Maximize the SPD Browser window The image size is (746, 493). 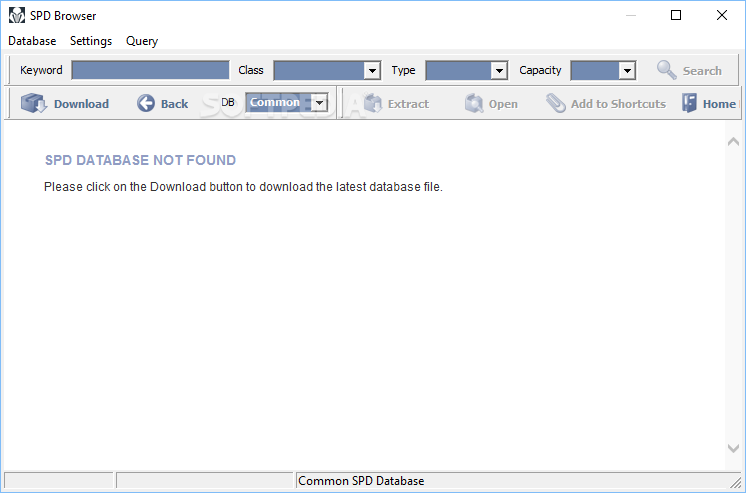[x=676, y=15]
